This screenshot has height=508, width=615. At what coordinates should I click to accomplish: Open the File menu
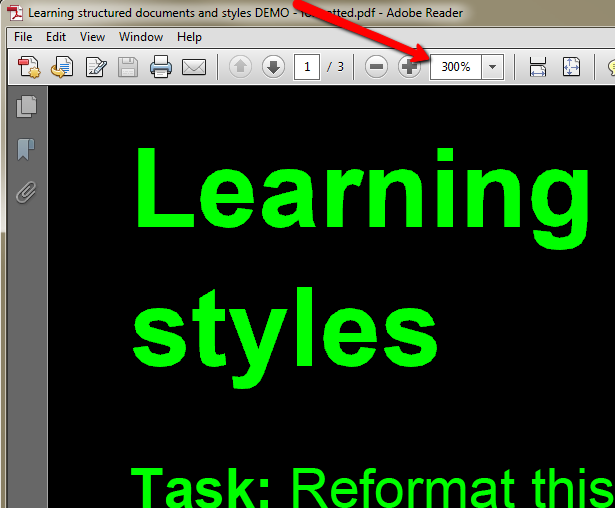(23, 37)
